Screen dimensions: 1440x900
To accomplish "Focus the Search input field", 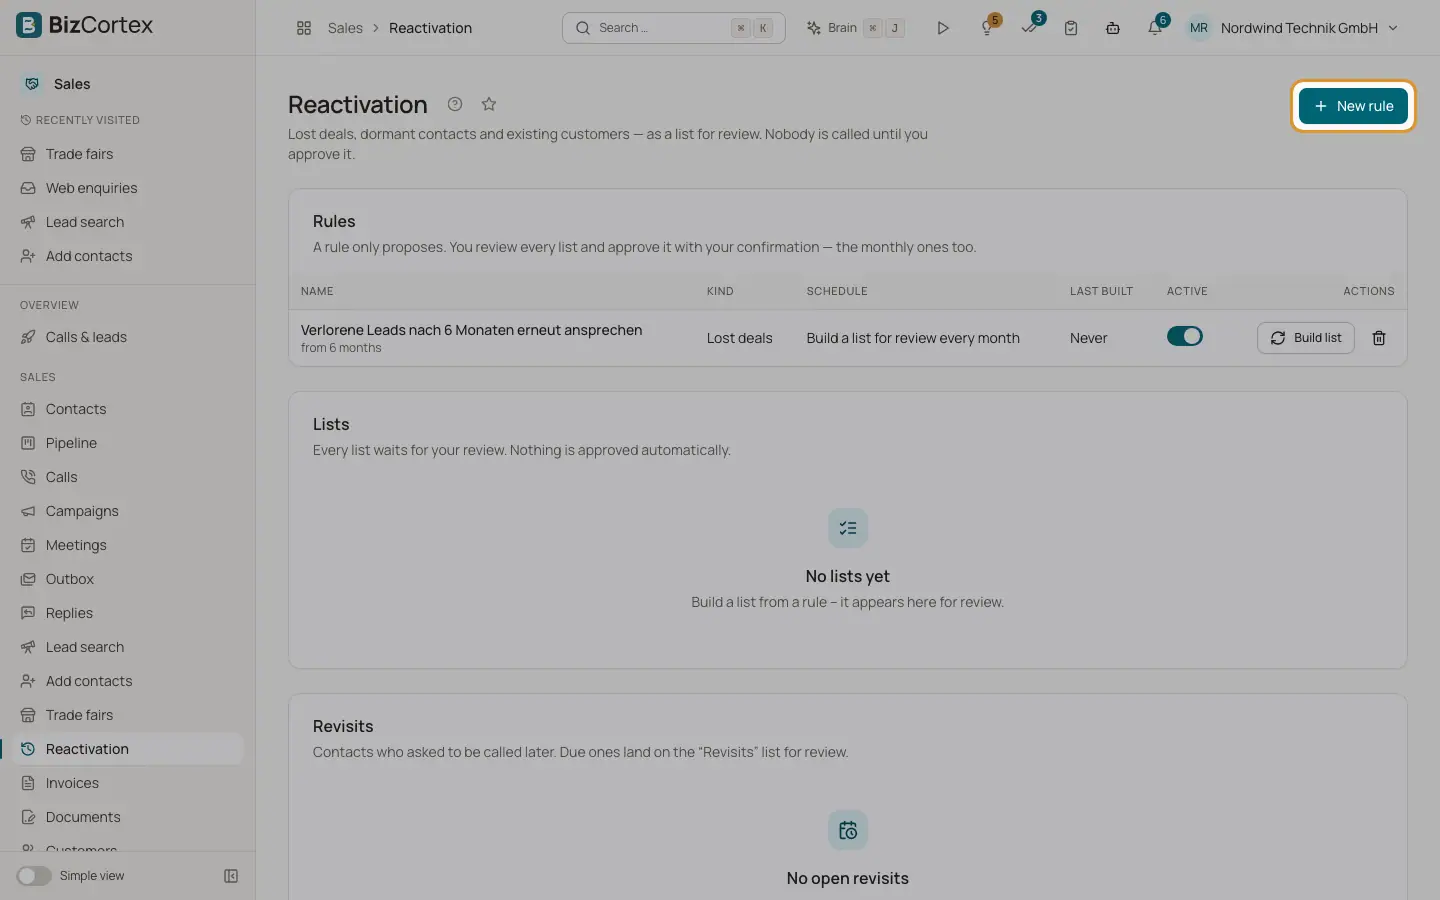I will coord(674,28).
